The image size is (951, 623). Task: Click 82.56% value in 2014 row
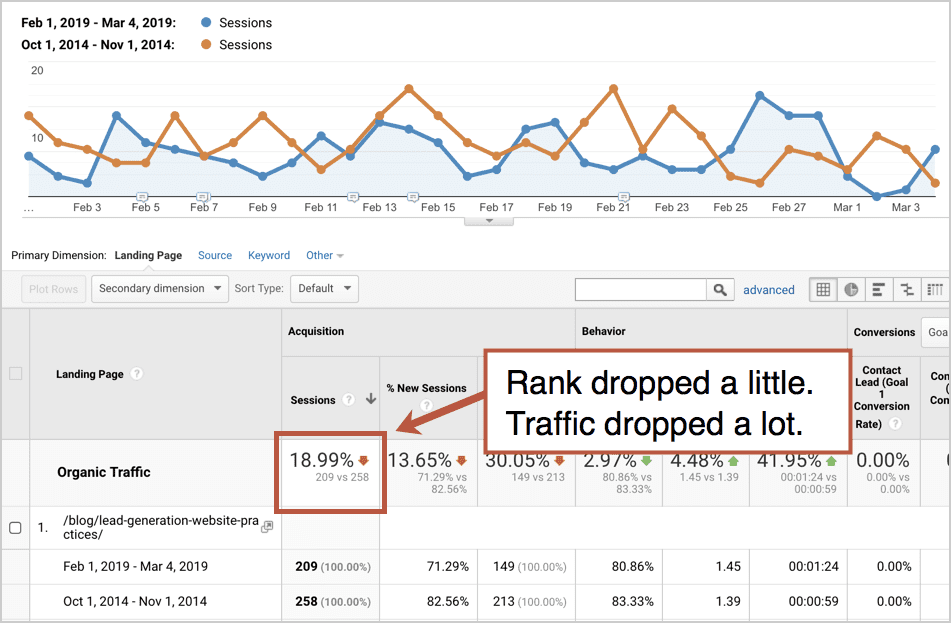tap(448, 601)
